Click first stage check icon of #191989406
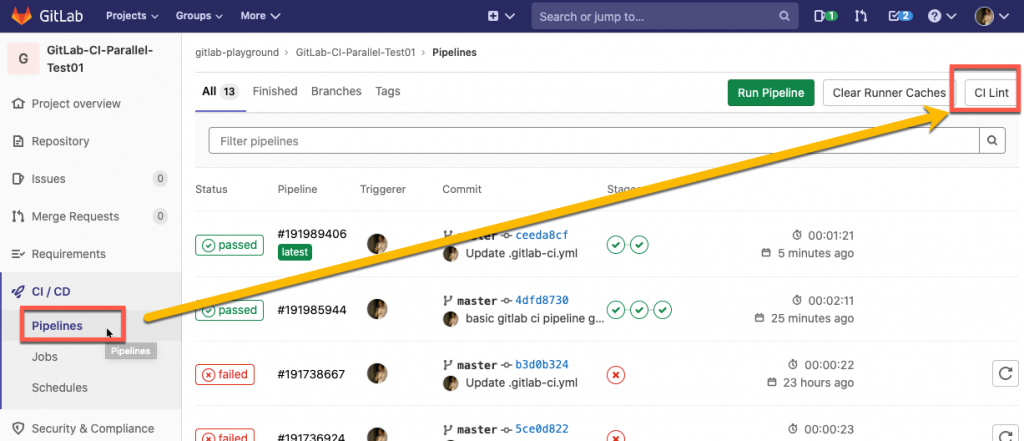Screen dimensions: 1024x441 [616, 245]
